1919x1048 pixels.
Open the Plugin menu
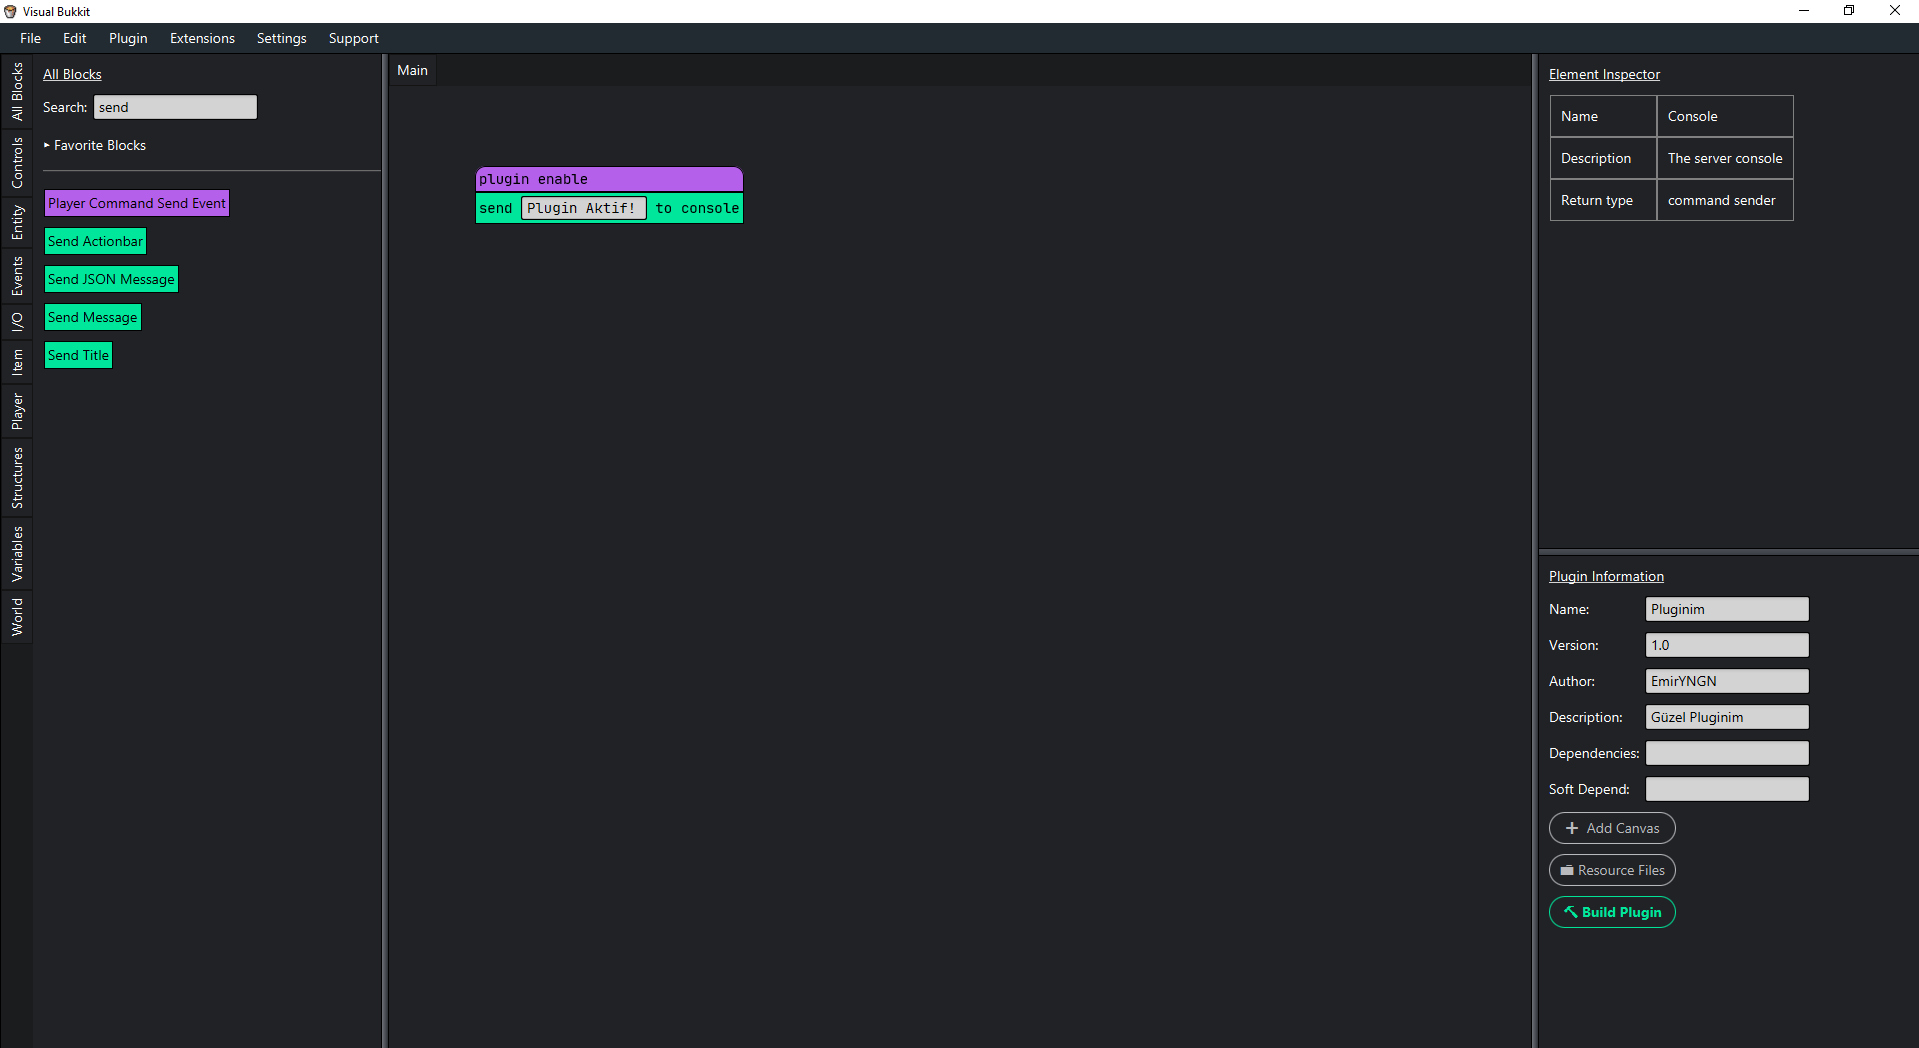coord(128,38)
